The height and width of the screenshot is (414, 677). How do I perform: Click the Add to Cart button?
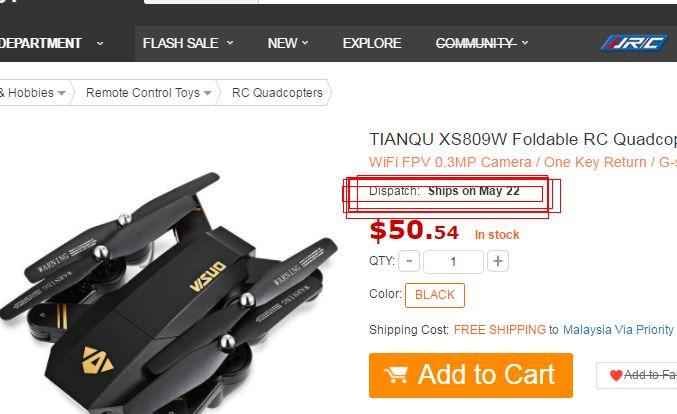471,375
